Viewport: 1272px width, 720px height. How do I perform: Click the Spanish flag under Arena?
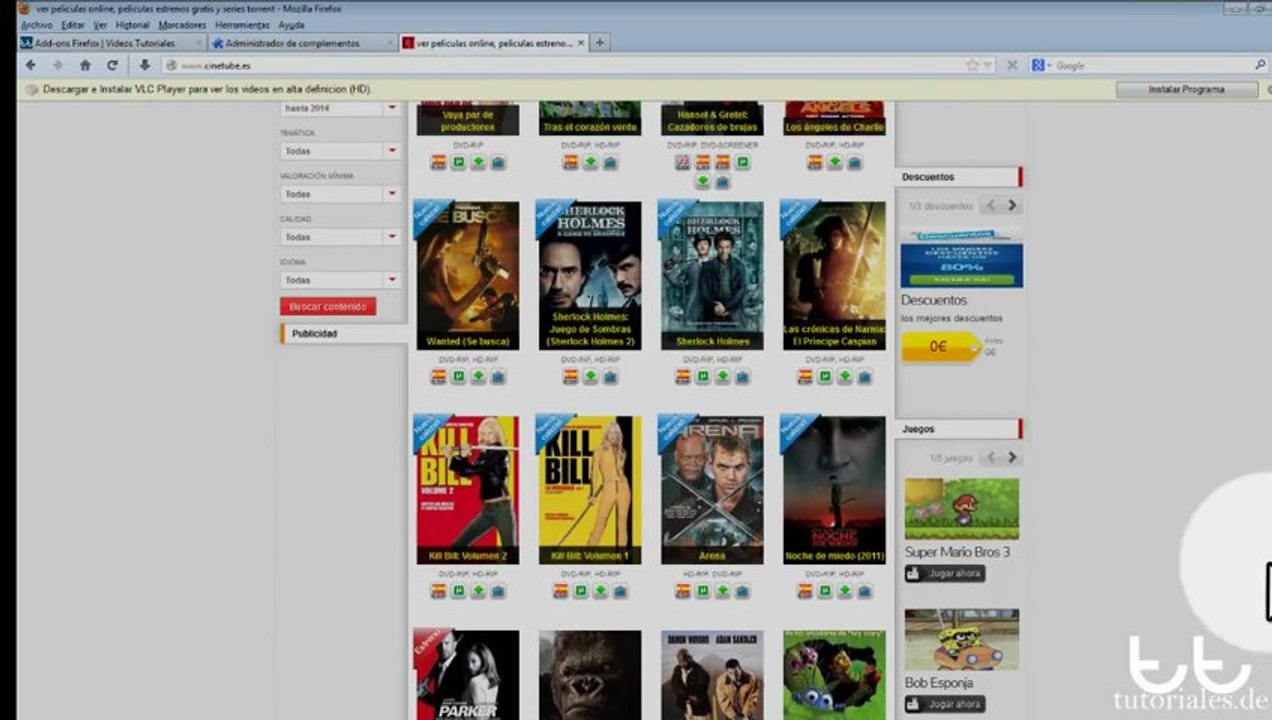click(682, 590)
